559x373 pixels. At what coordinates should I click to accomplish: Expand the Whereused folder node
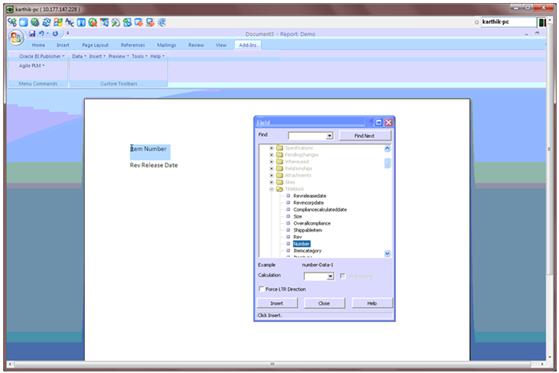(271, 162)
